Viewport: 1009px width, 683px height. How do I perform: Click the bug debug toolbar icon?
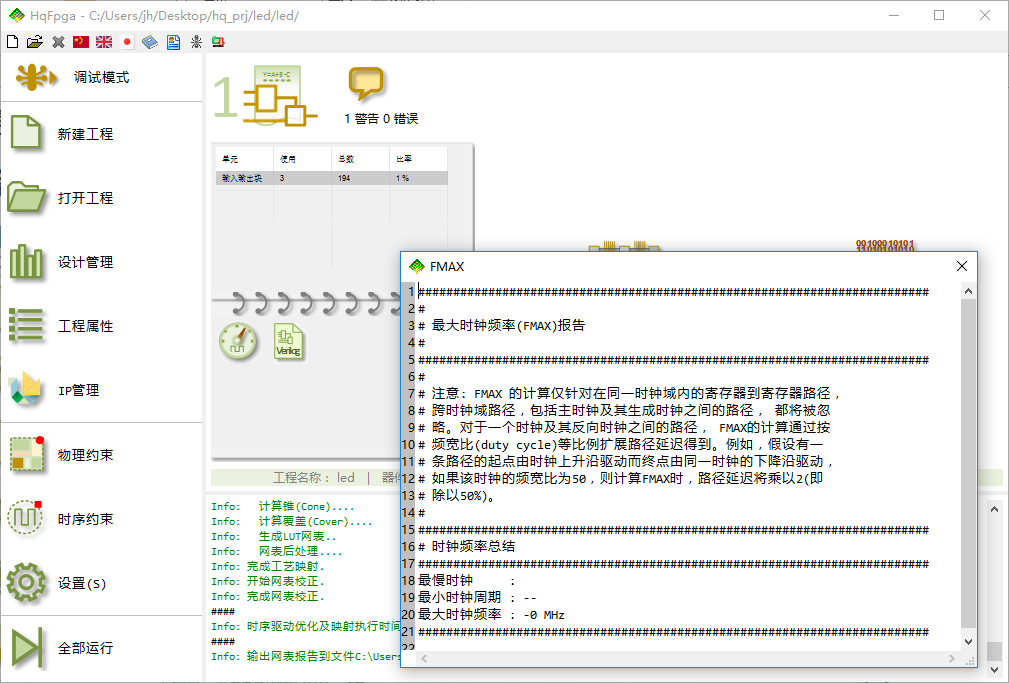[196, 42]
